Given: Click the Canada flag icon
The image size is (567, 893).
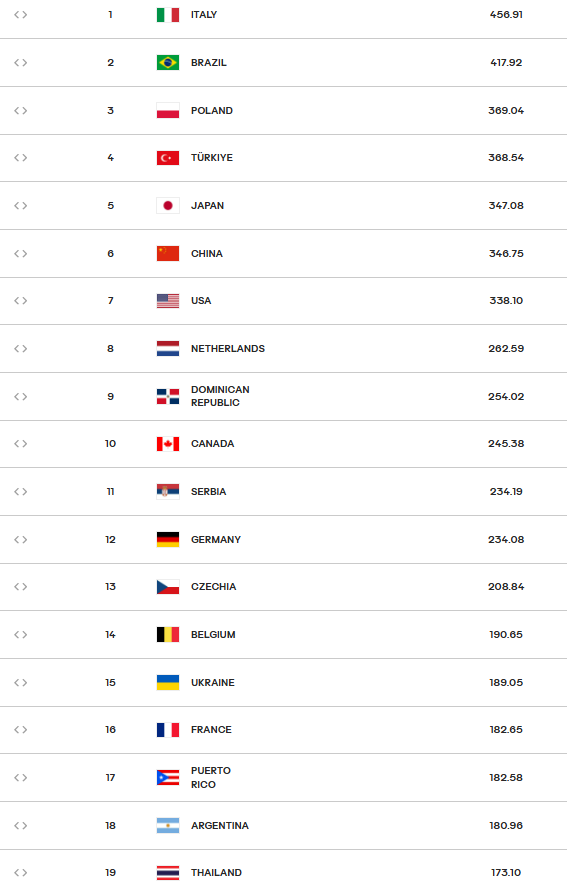Looking at the screenshot, I should click(168, 444).
